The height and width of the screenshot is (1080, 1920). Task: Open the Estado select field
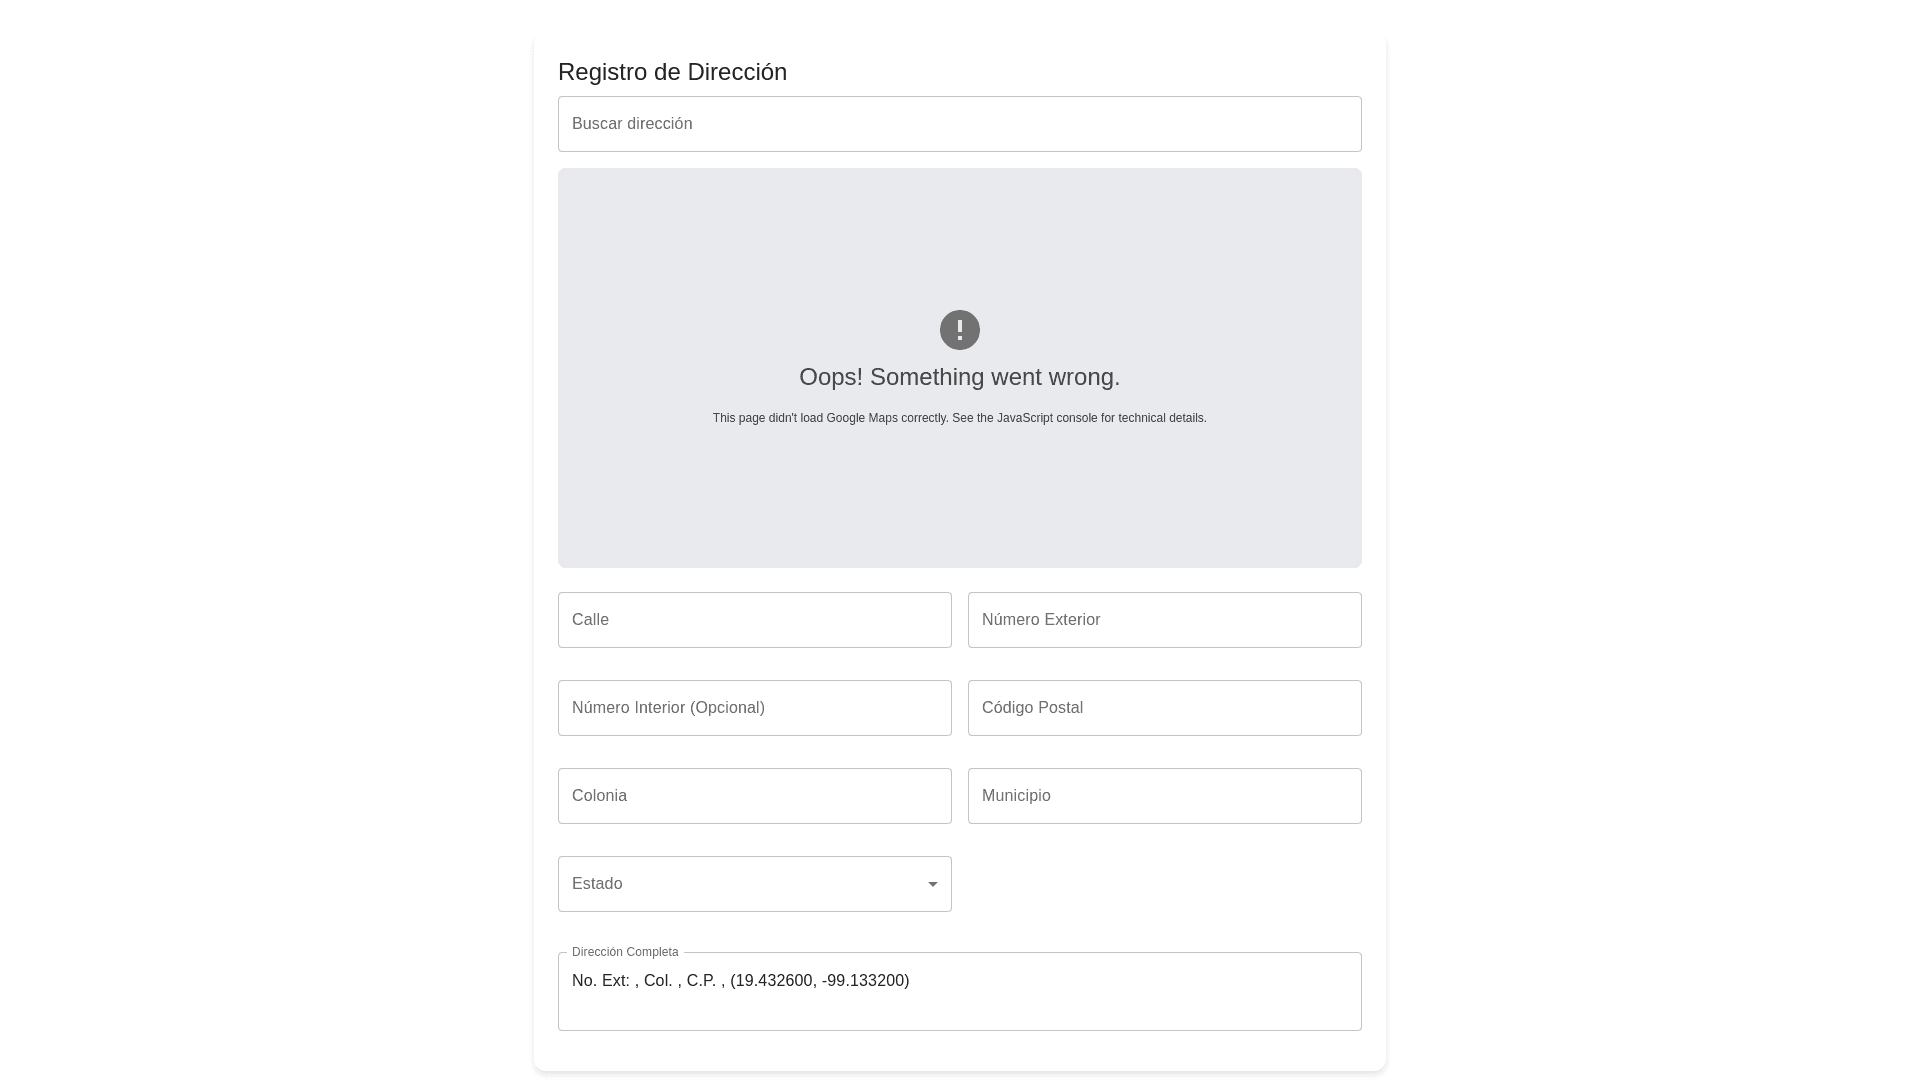pos(740,884)
